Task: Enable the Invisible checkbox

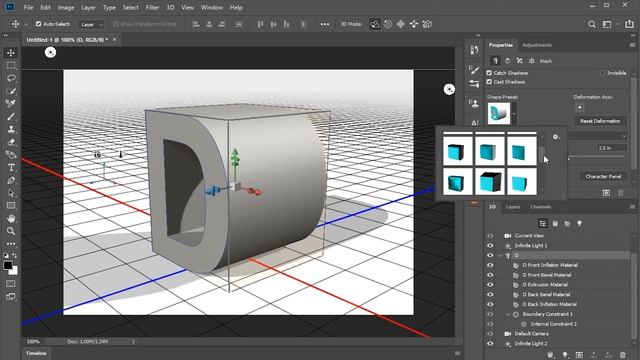Action: tap(602, 73)
